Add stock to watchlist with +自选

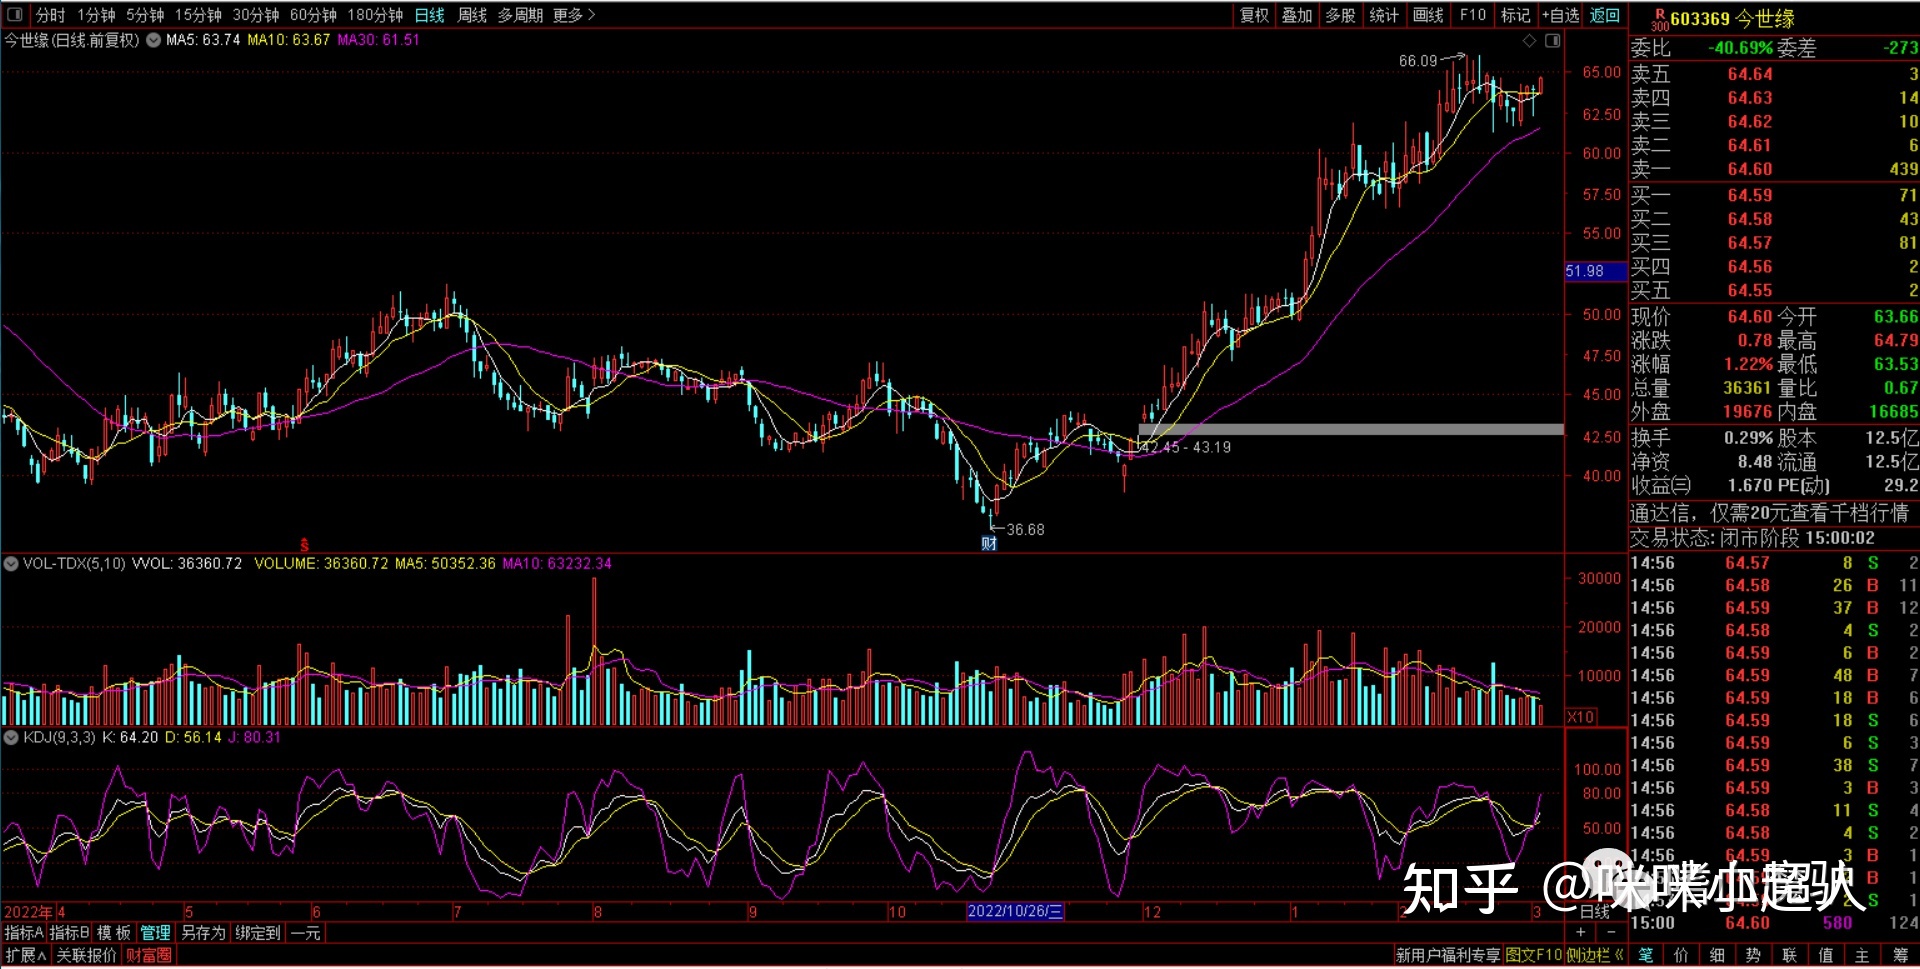[1561, 15]
